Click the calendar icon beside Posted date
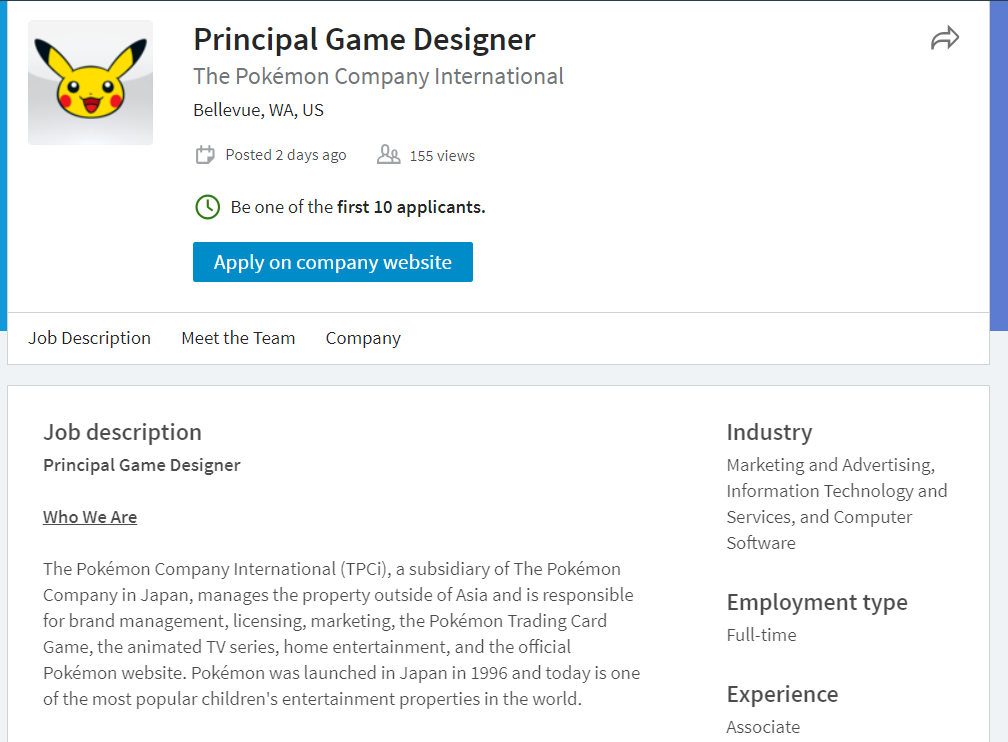Screen dimensions: 1008x742 (205, 154)
